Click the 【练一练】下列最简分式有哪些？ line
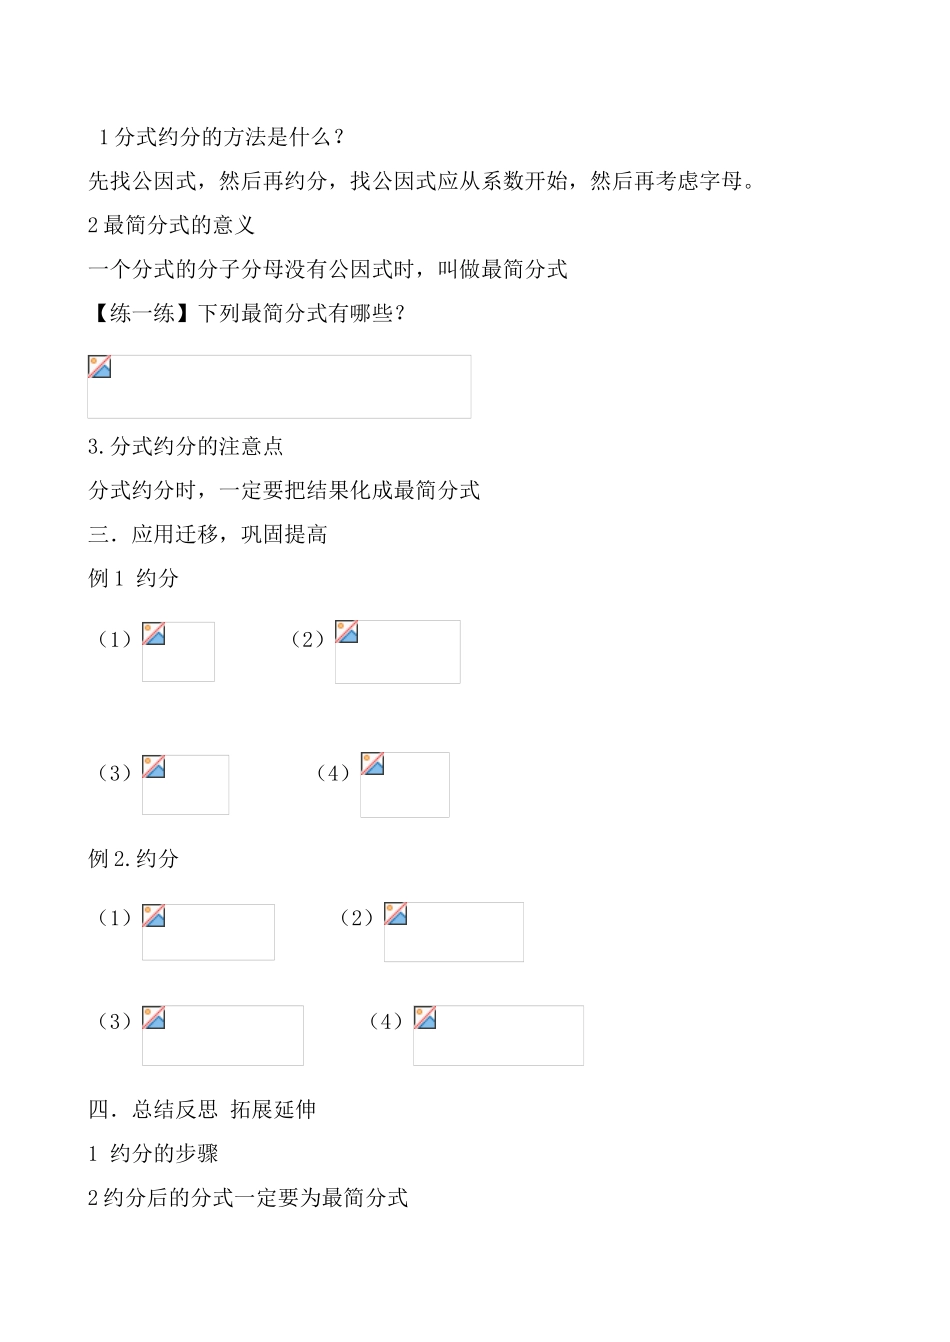The image size is (950, 1342). pos(248,313)
